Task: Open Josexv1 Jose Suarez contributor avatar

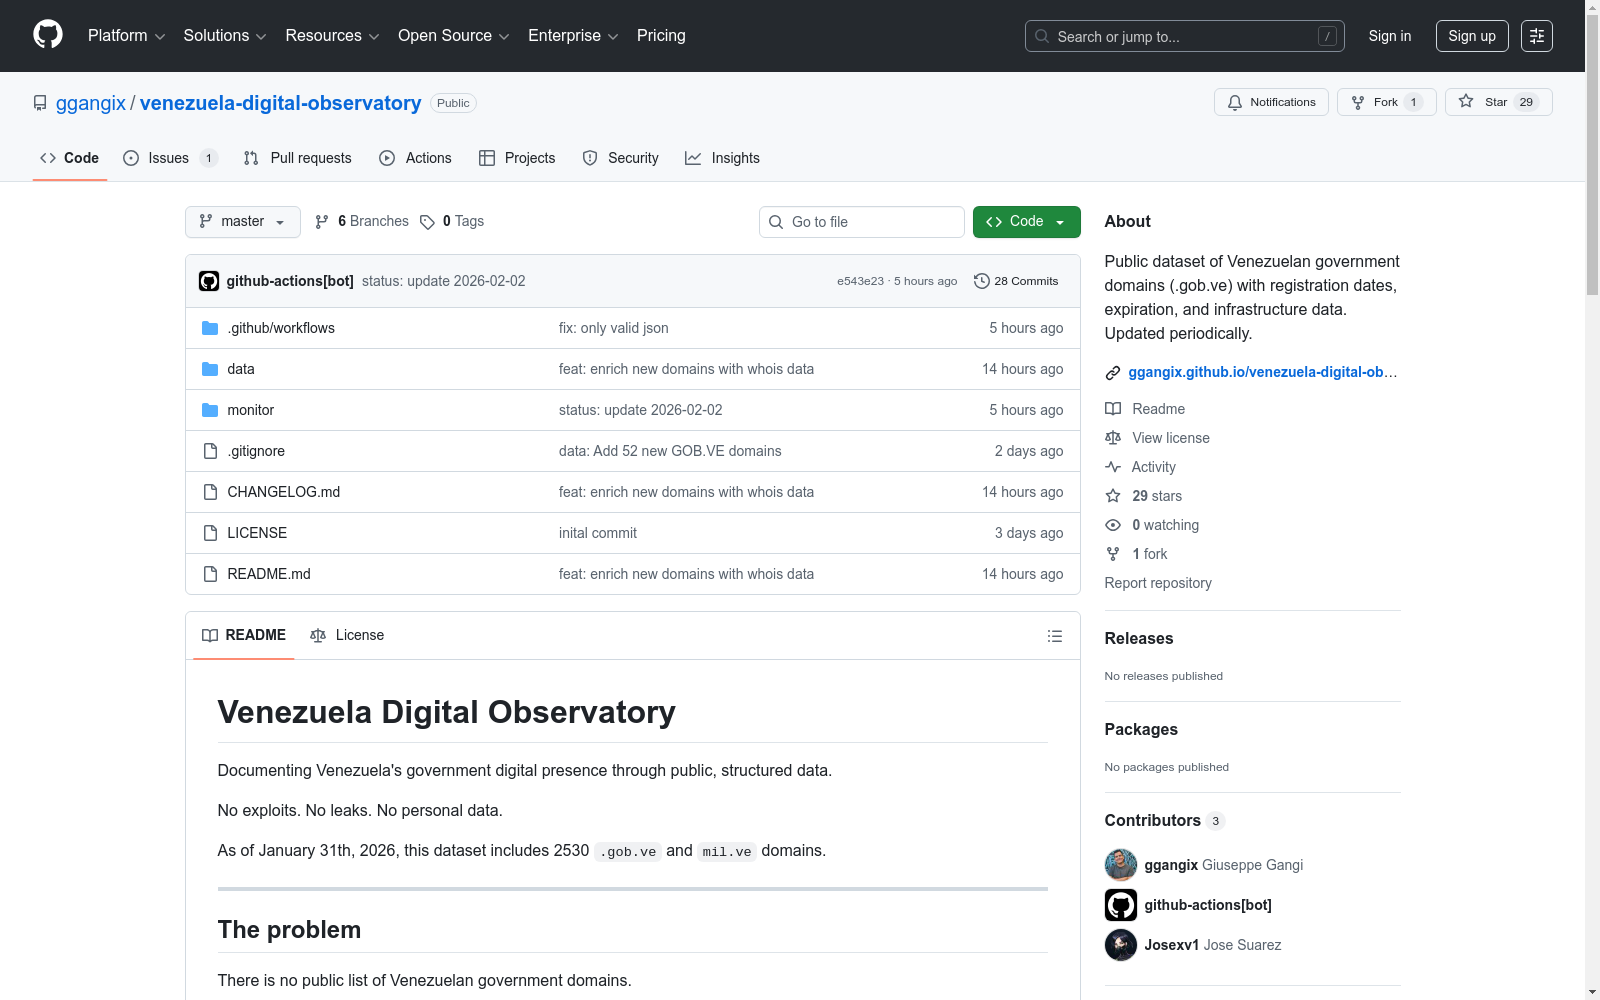Action: coord(1121,945)
